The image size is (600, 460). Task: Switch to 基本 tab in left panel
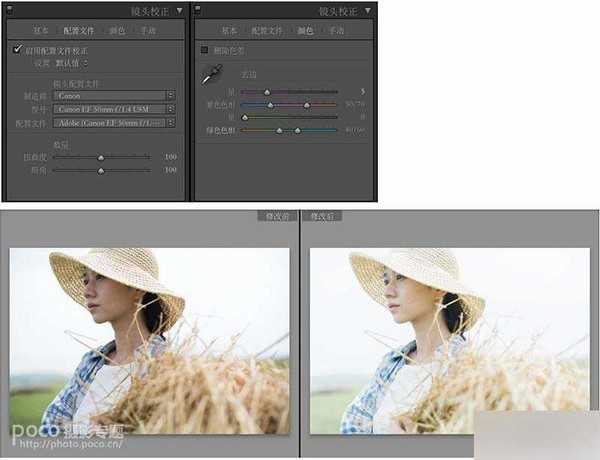coord(40,31)
